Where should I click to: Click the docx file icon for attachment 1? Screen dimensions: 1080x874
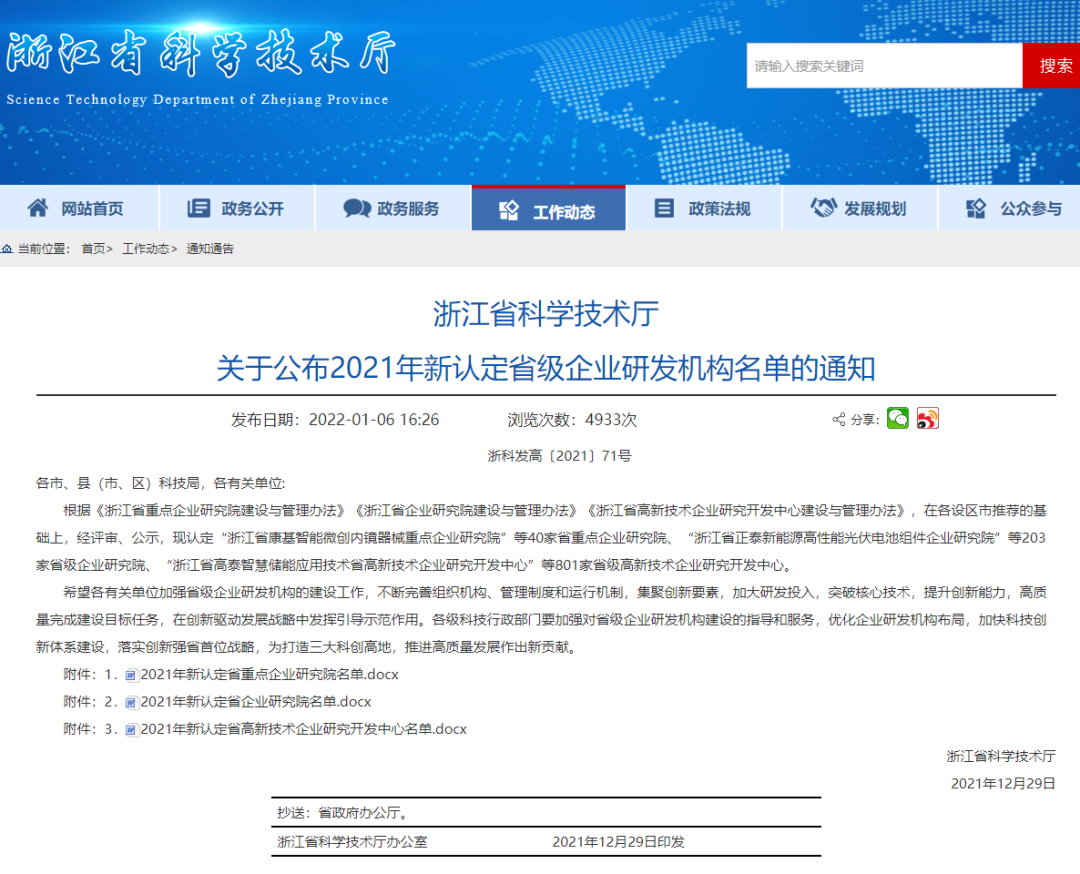click(x=132, y=676)
